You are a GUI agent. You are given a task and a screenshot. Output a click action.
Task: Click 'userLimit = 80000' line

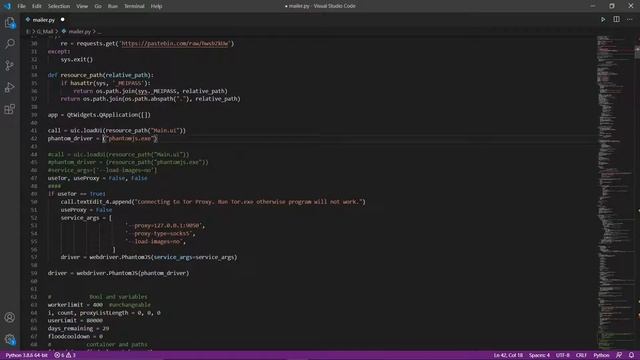[x=75, y=320]
